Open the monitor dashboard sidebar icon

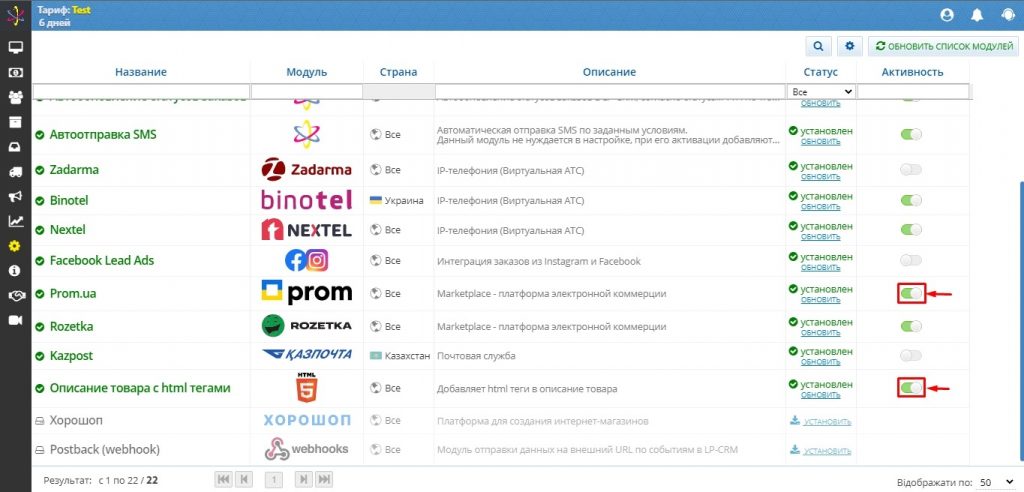[15, 48]
